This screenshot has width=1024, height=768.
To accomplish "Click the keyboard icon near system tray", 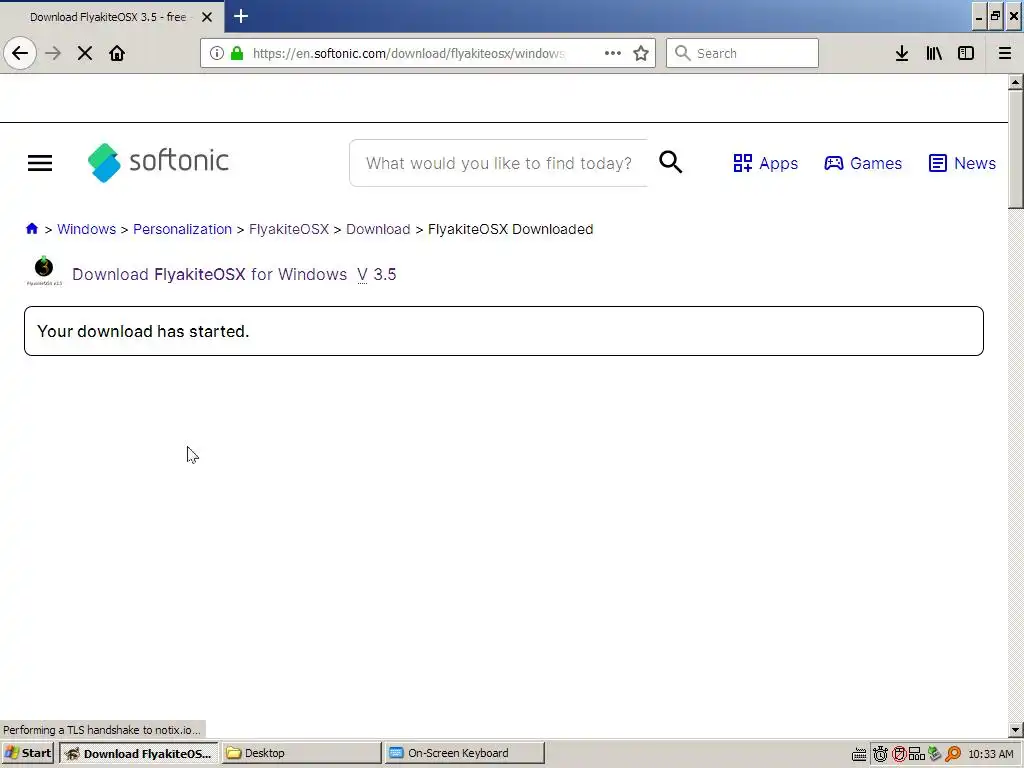I will tap(859, 754).
